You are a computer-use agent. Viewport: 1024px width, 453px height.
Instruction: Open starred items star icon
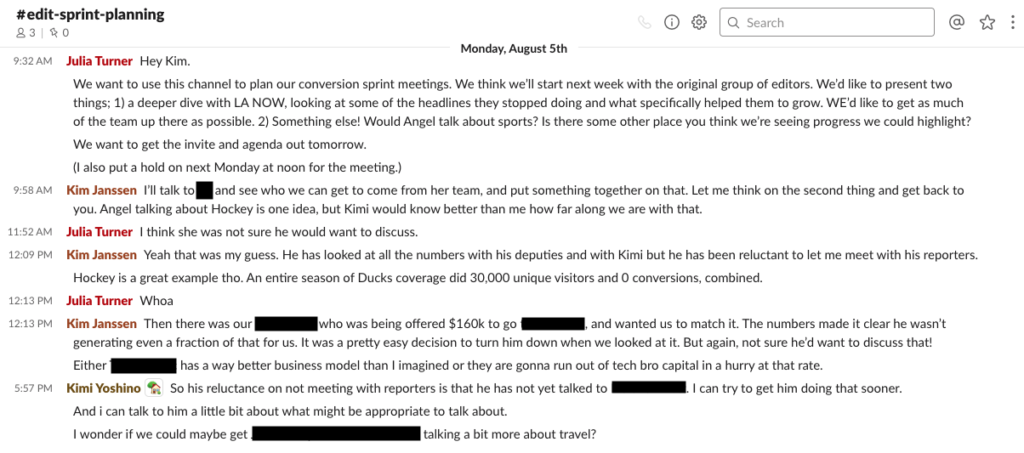pos(987,22)
